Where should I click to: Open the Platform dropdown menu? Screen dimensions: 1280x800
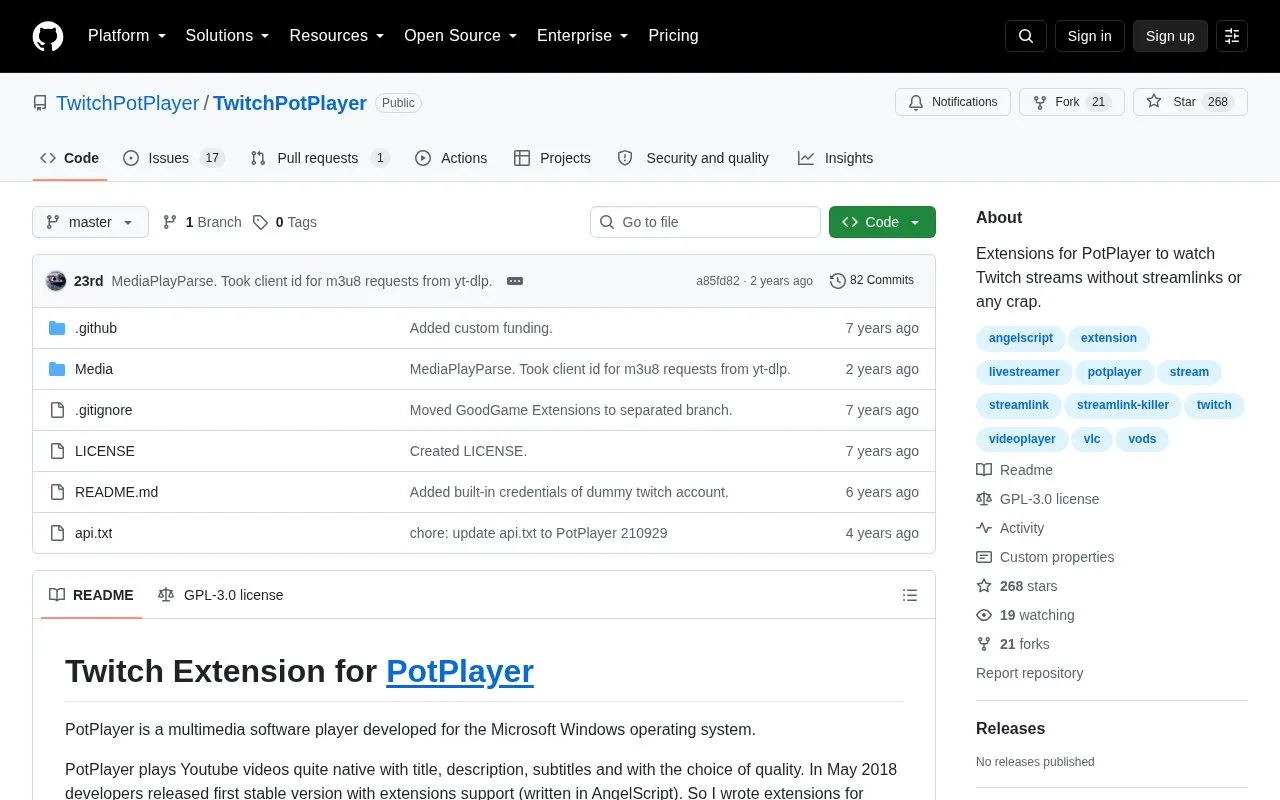click(x=127, y=36)
